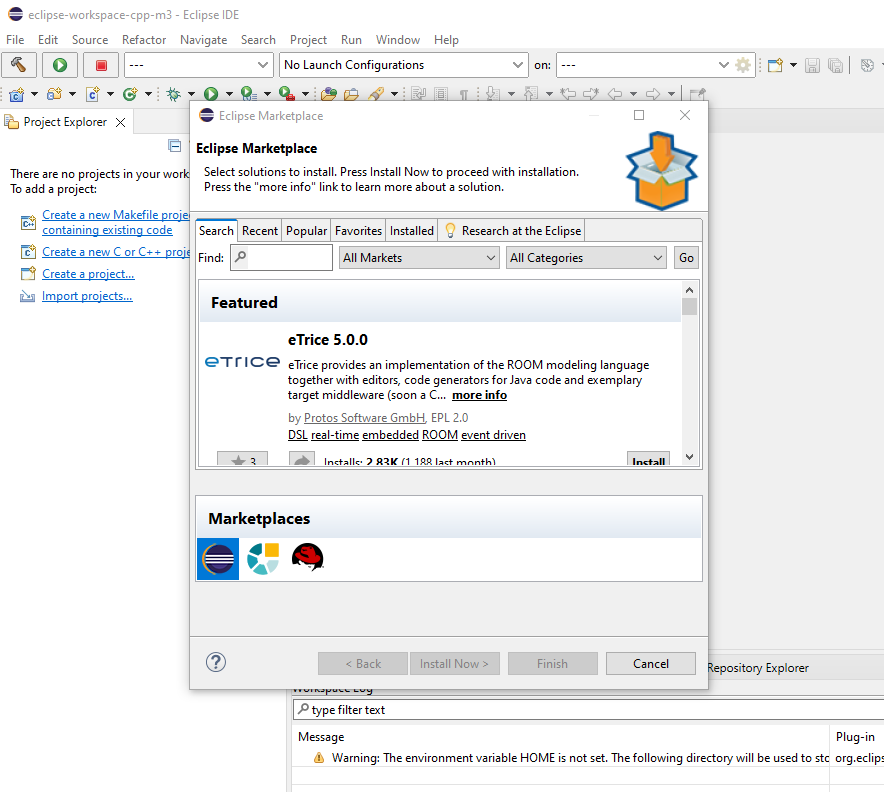The width and height of the screenshot is (884, 792).
Task: Open the Refactor menu
Action: [144, 40]
